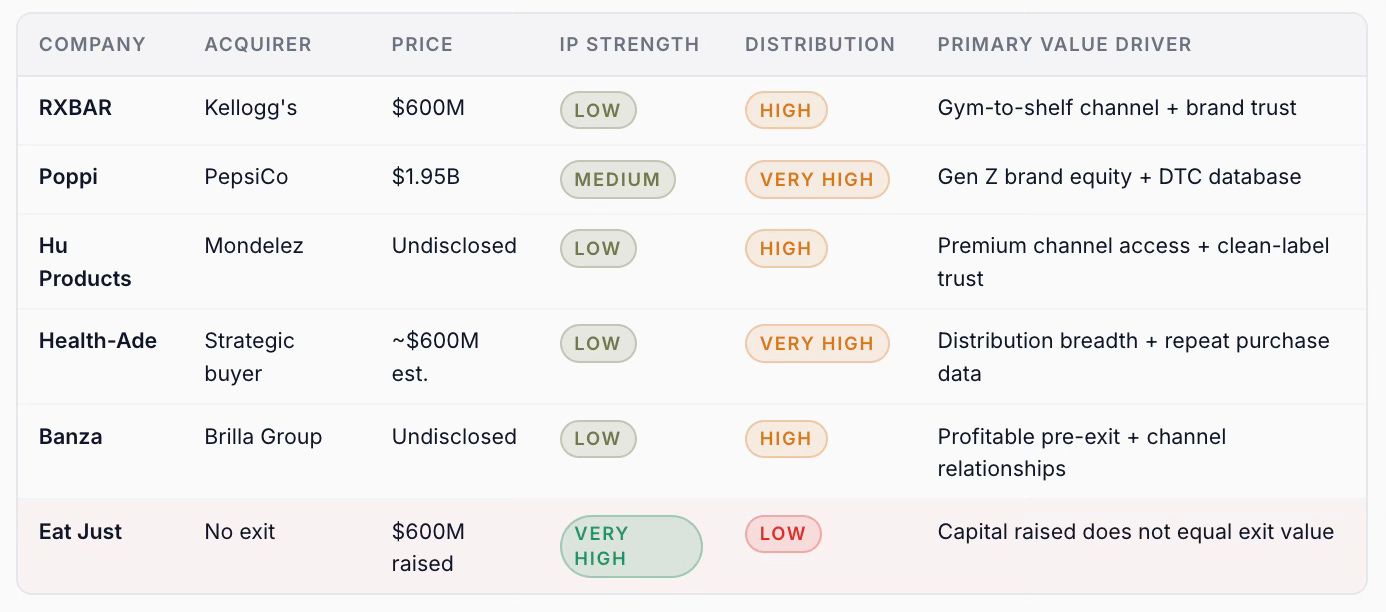The image size is (1386, 612).
Task: Select the IP STRENGTH column header
Action: click(629, 45)
